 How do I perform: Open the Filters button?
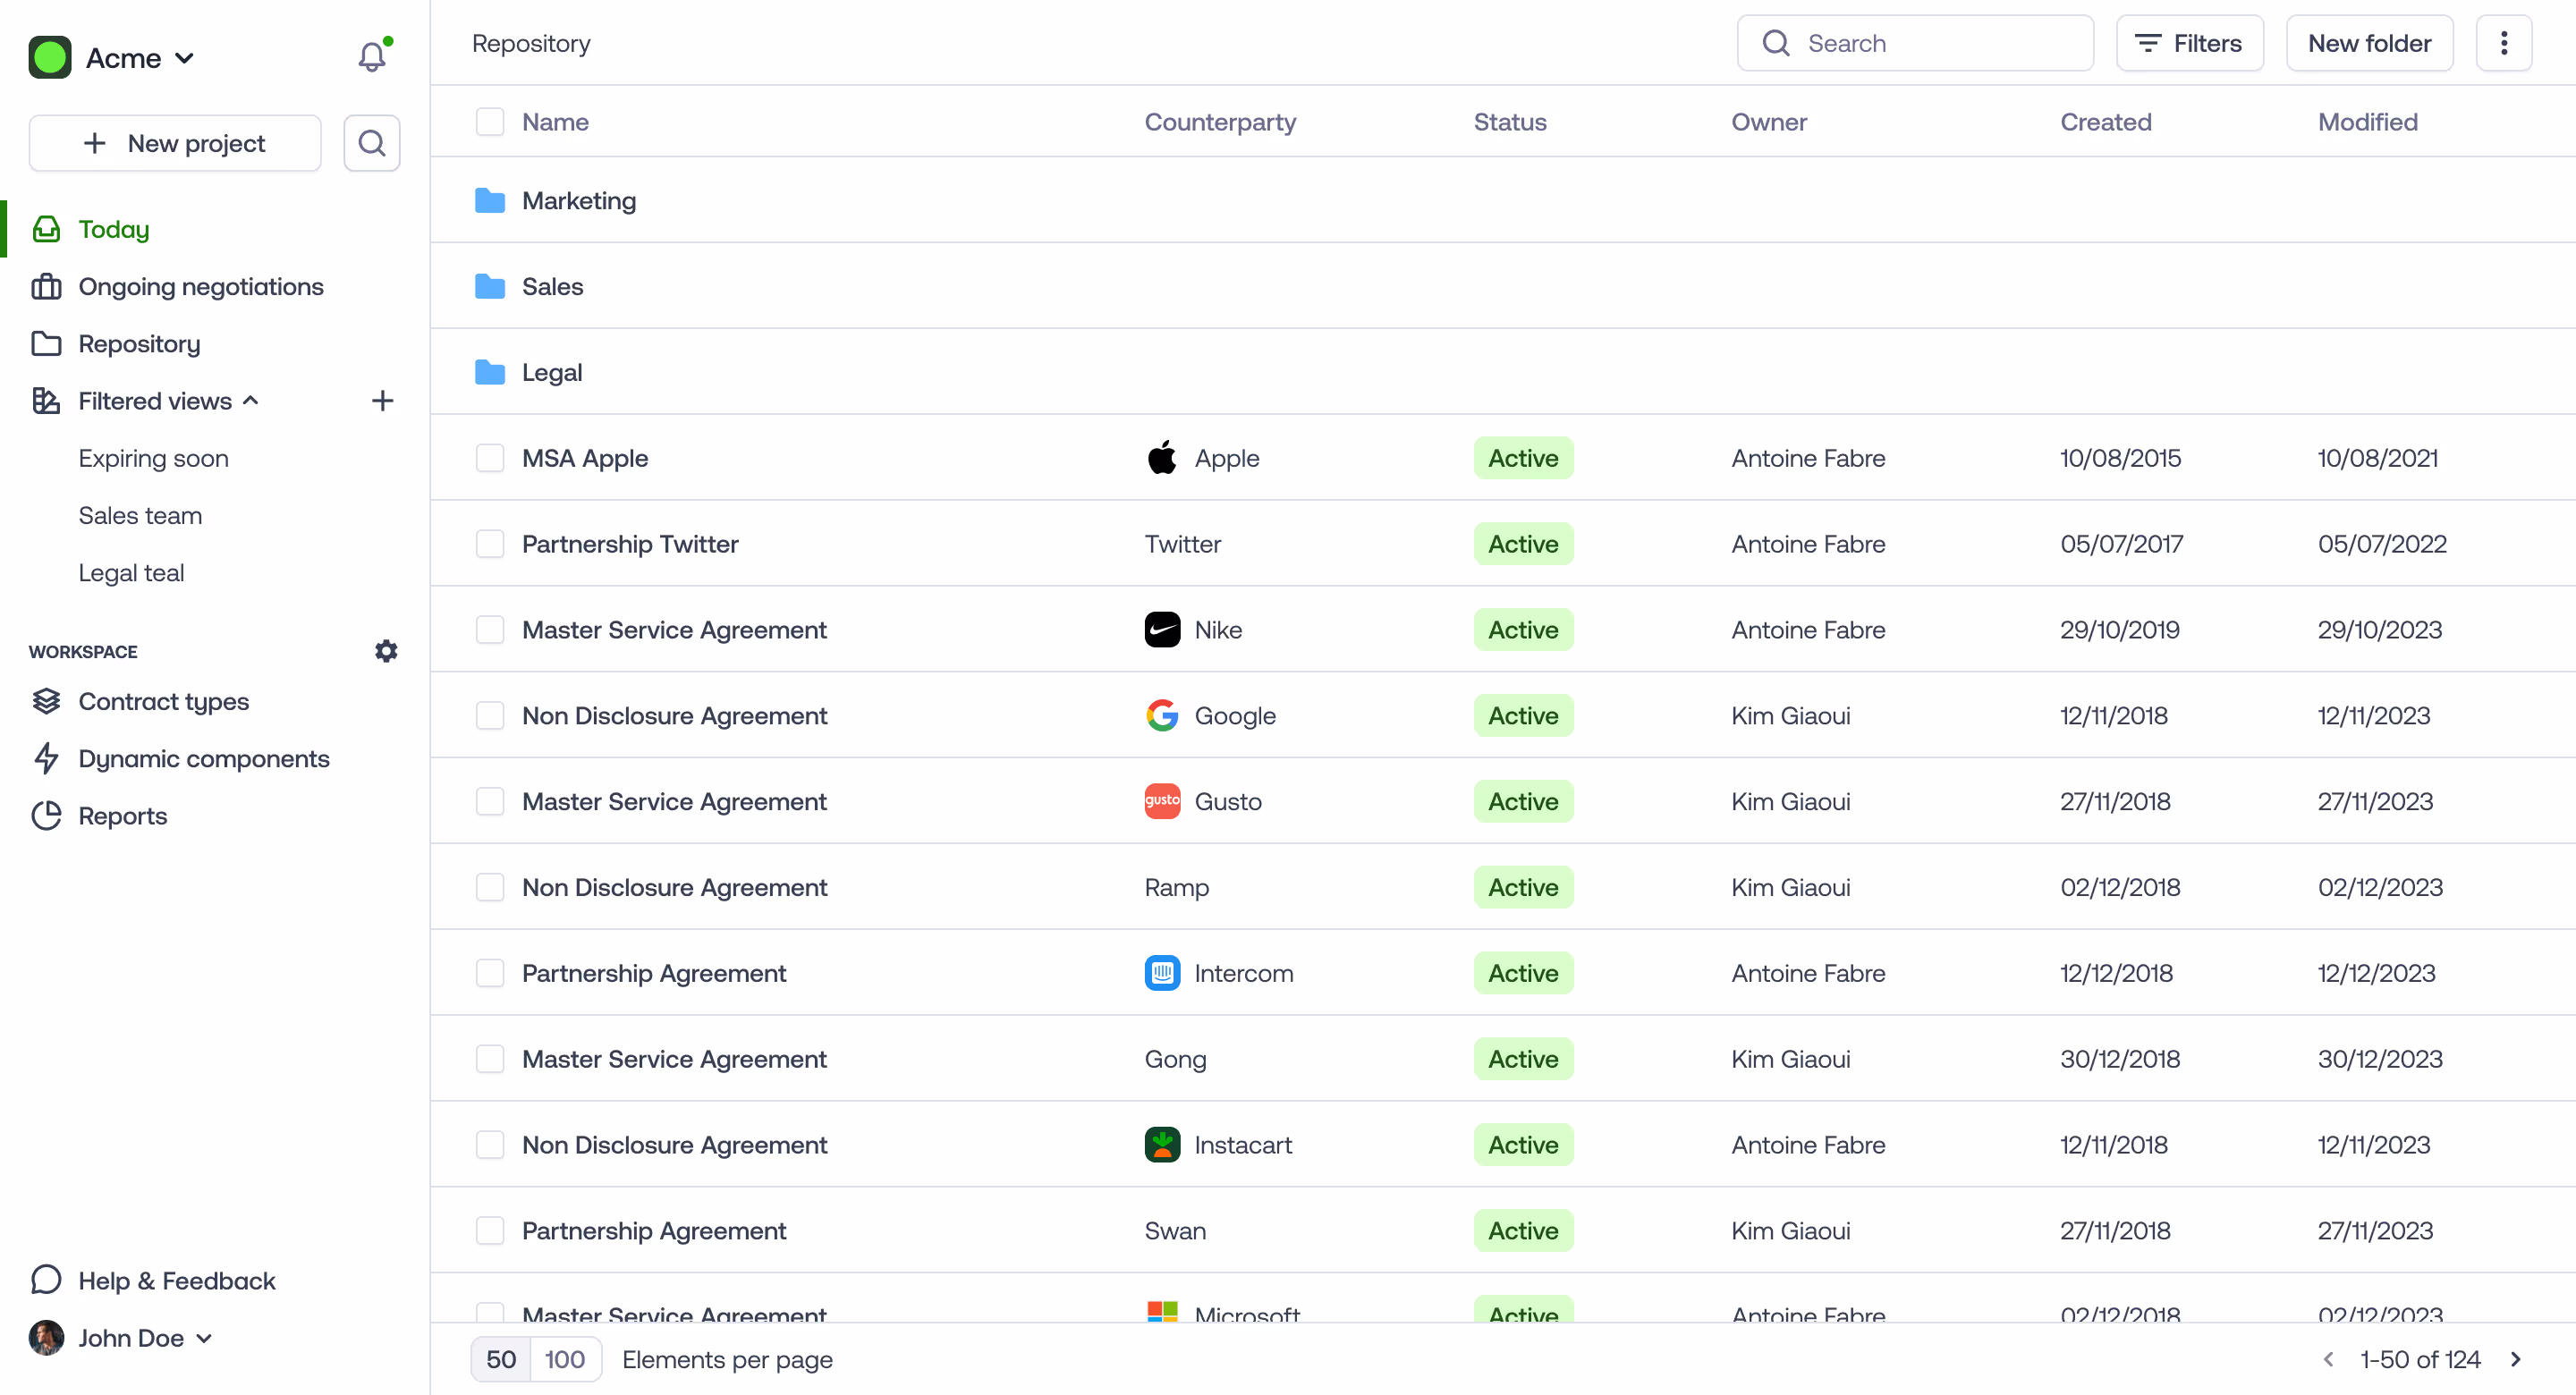tap(2188, 43)
